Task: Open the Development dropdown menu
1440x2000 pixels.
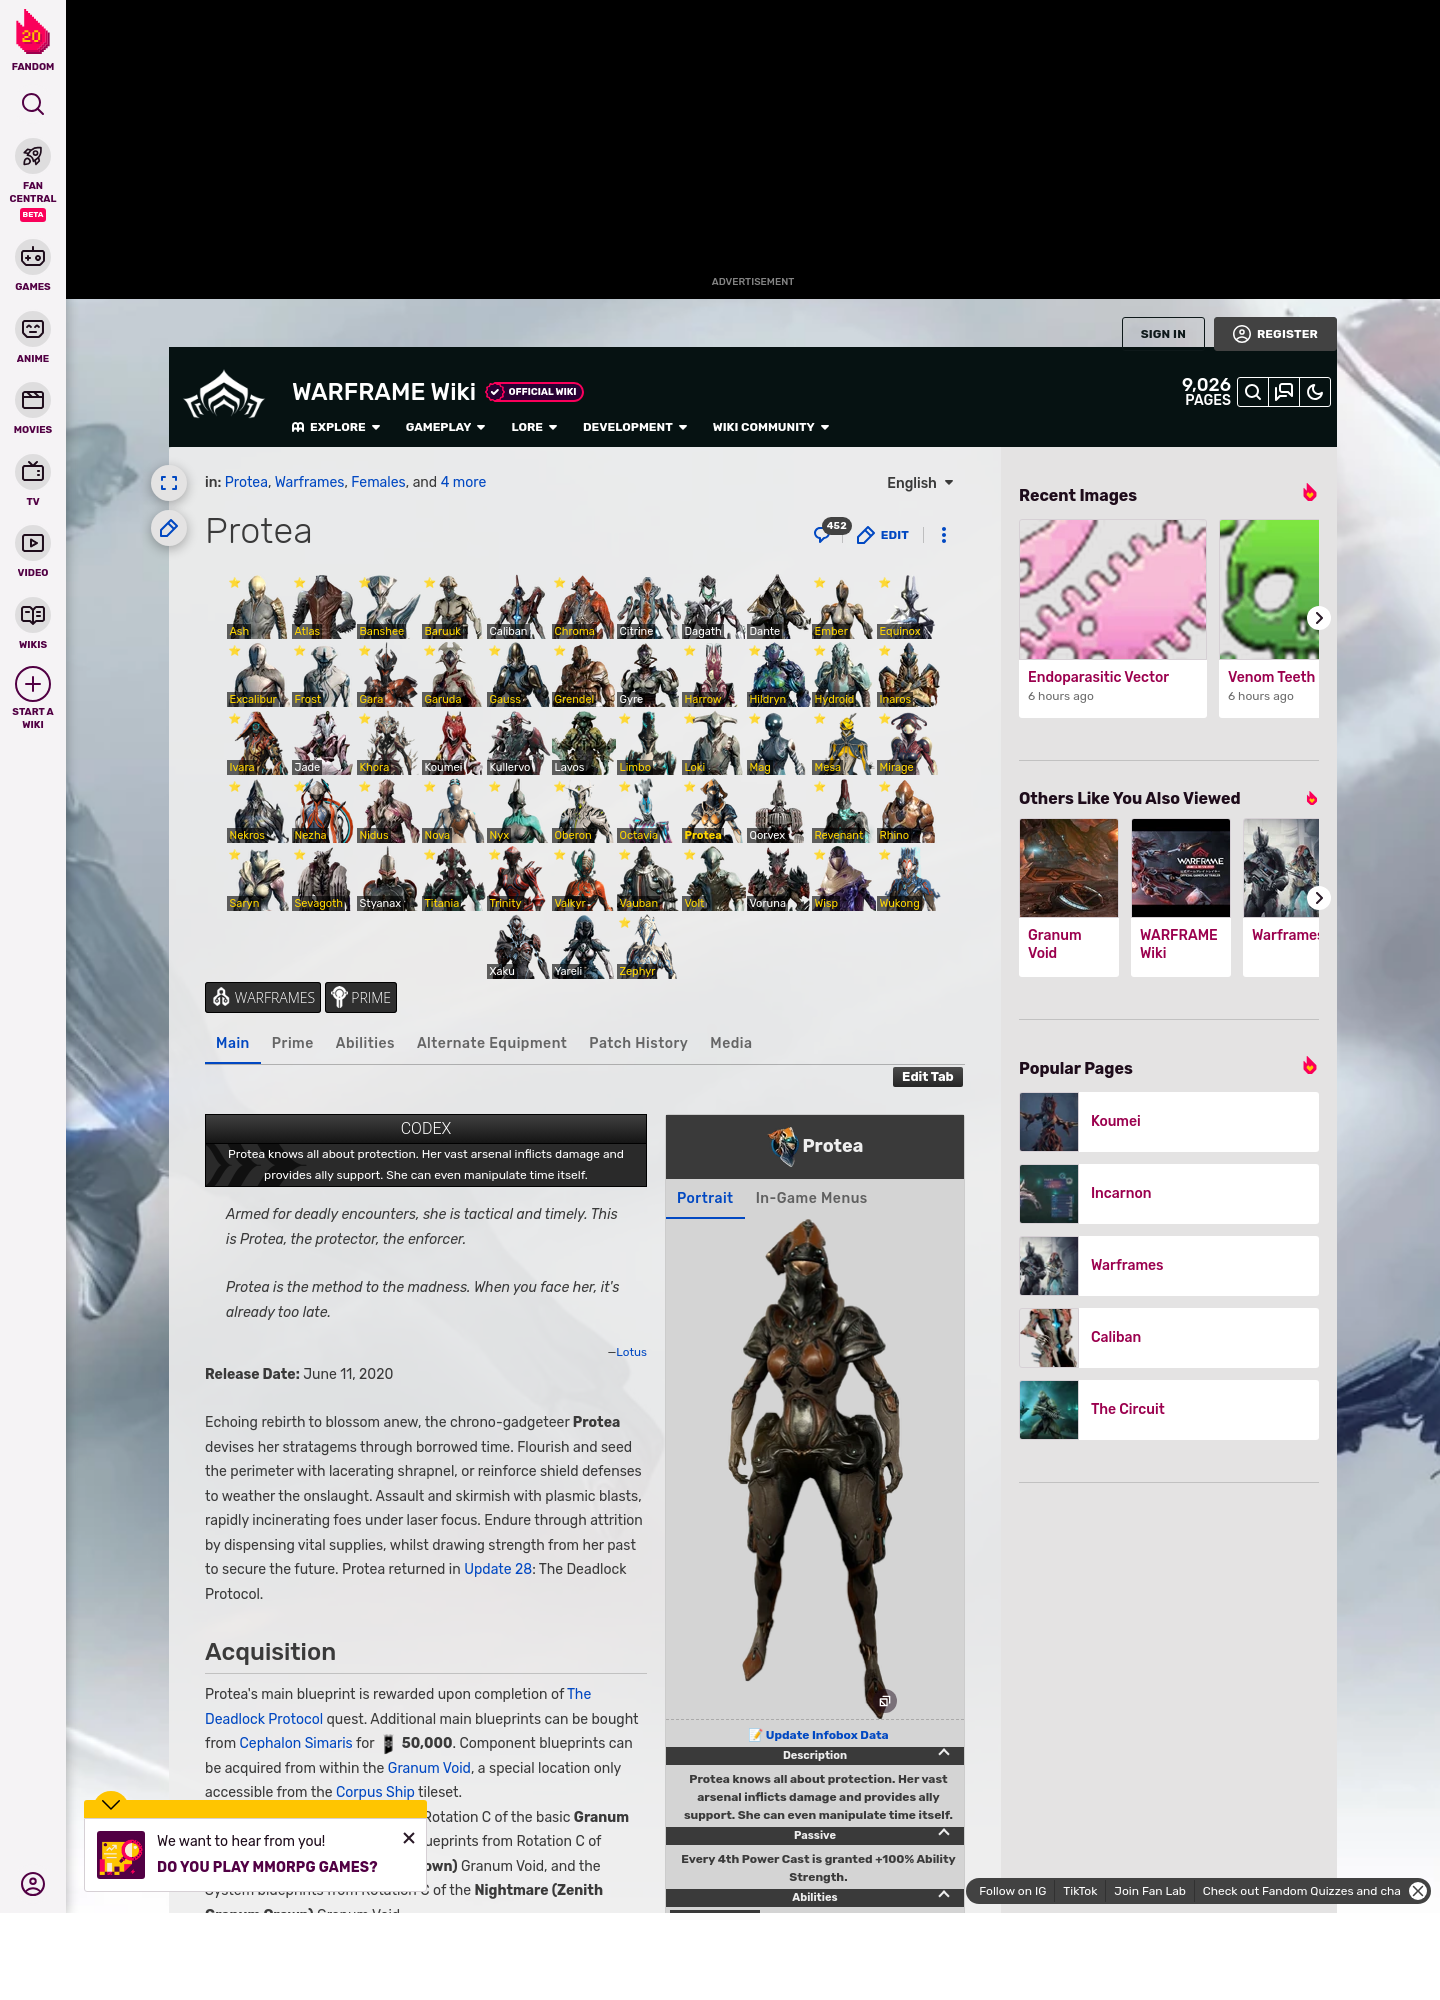Action: (635, 427)
